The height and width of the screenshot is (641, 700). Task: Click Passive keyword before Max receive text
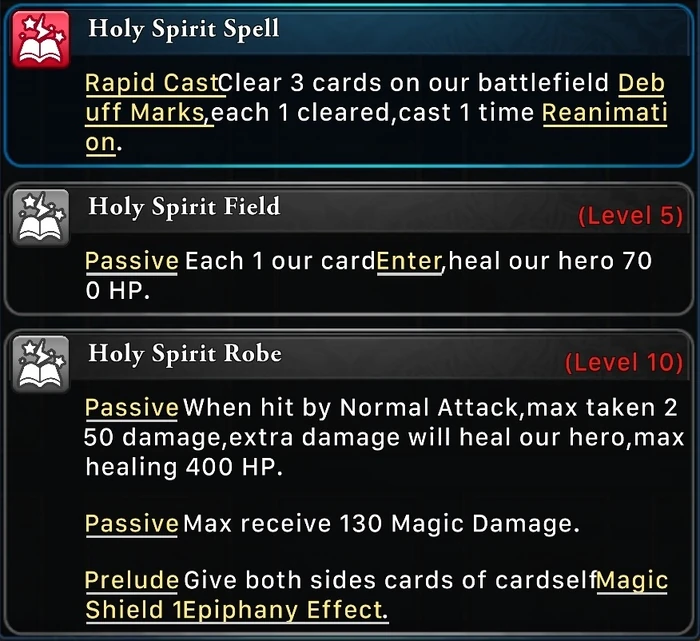click(x=132, y=524)
